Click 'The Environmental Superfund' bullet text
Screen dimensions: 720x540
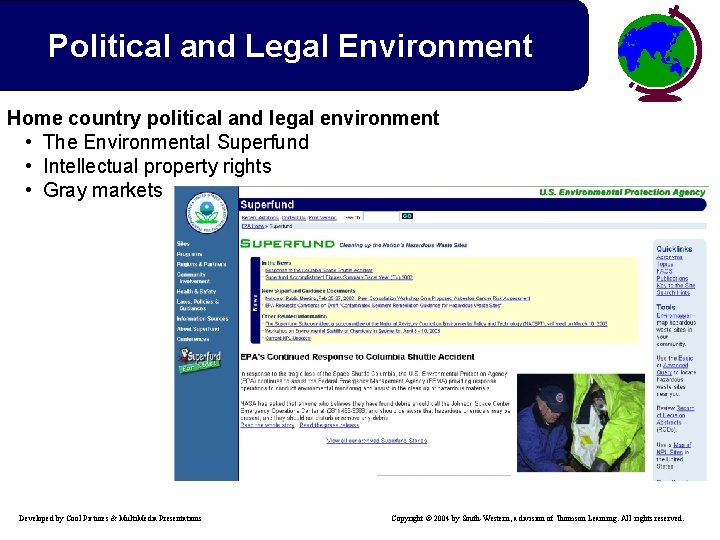point(176,142)
